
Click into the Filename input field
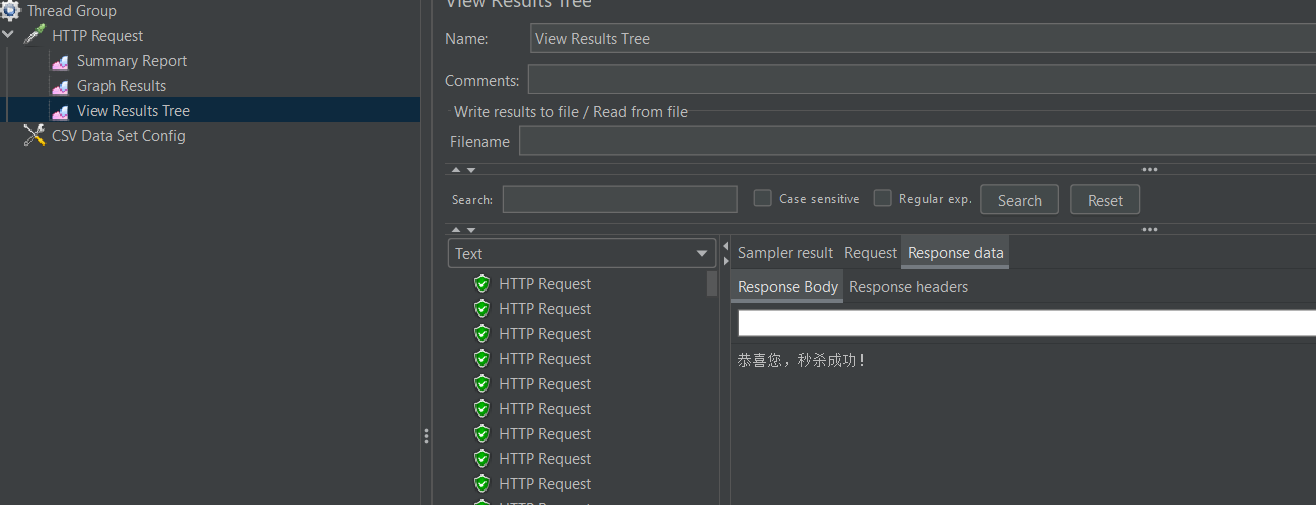click(917, 142)
